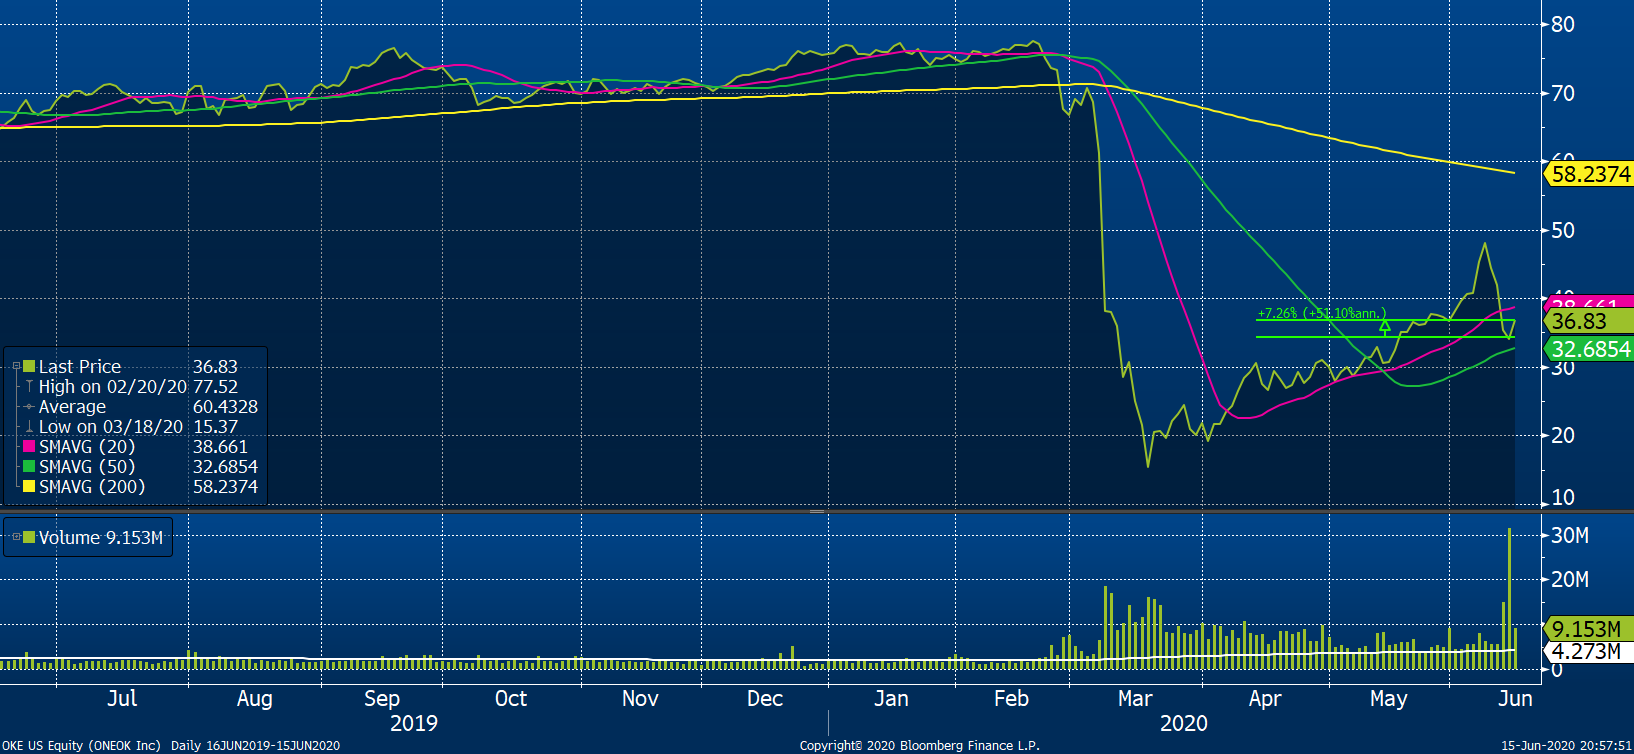Click the High on 02/20/20 marker icon
This screenshot has height=754, width=1634.
(x=29, y=387)
